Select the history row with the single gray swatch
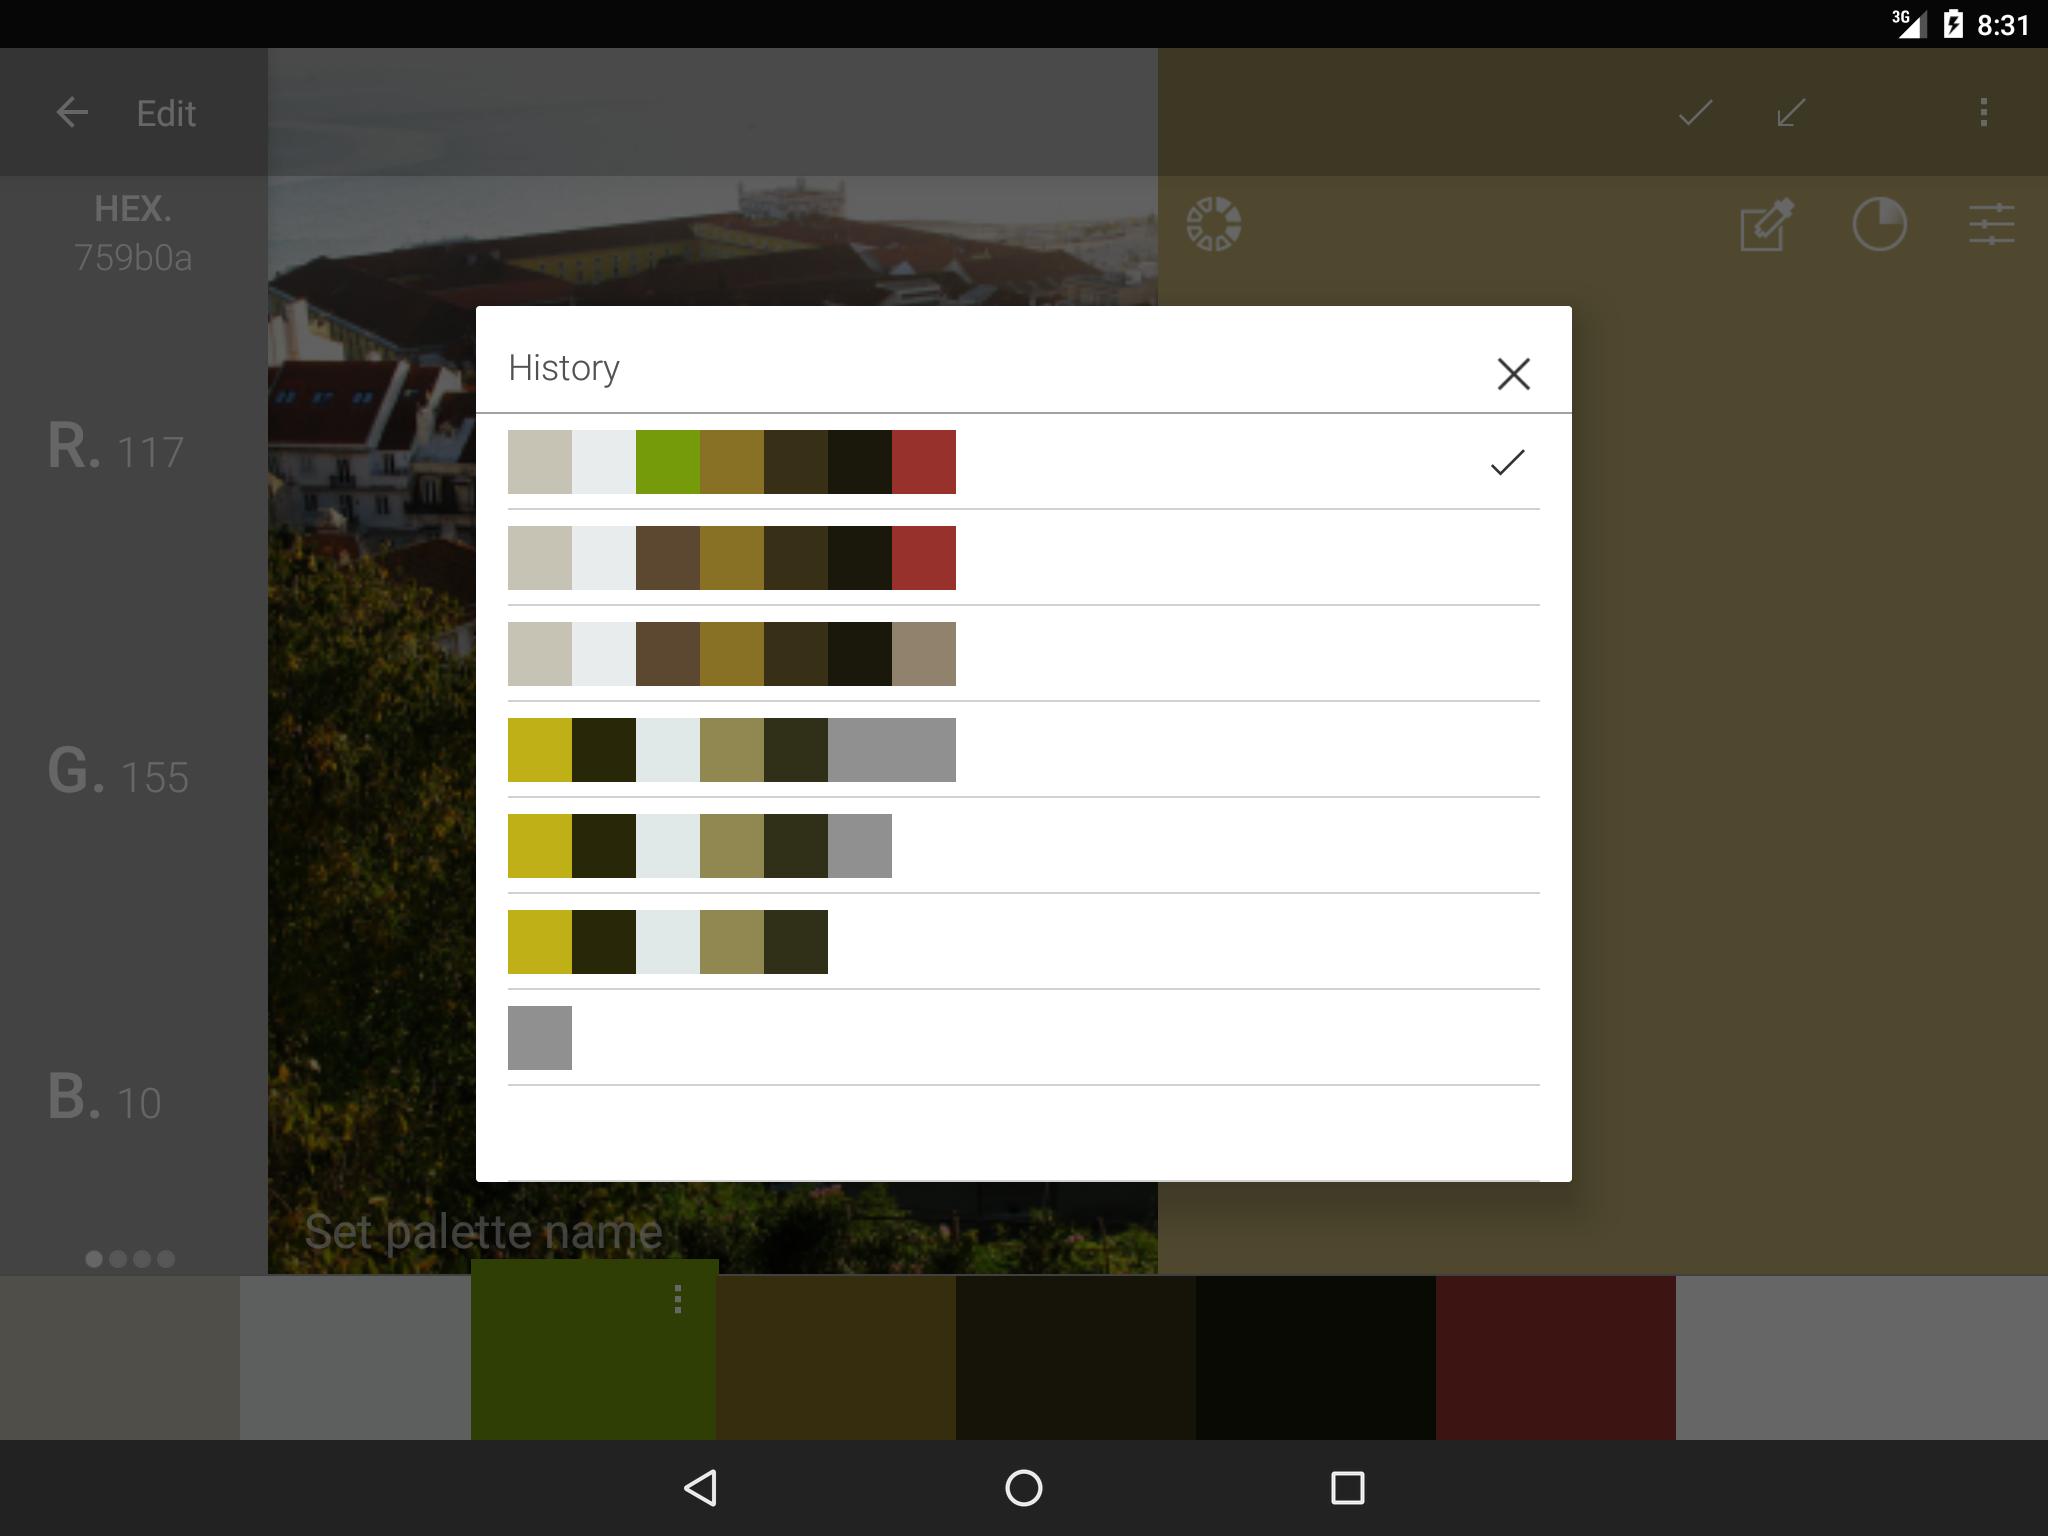 [1023, 1038]
